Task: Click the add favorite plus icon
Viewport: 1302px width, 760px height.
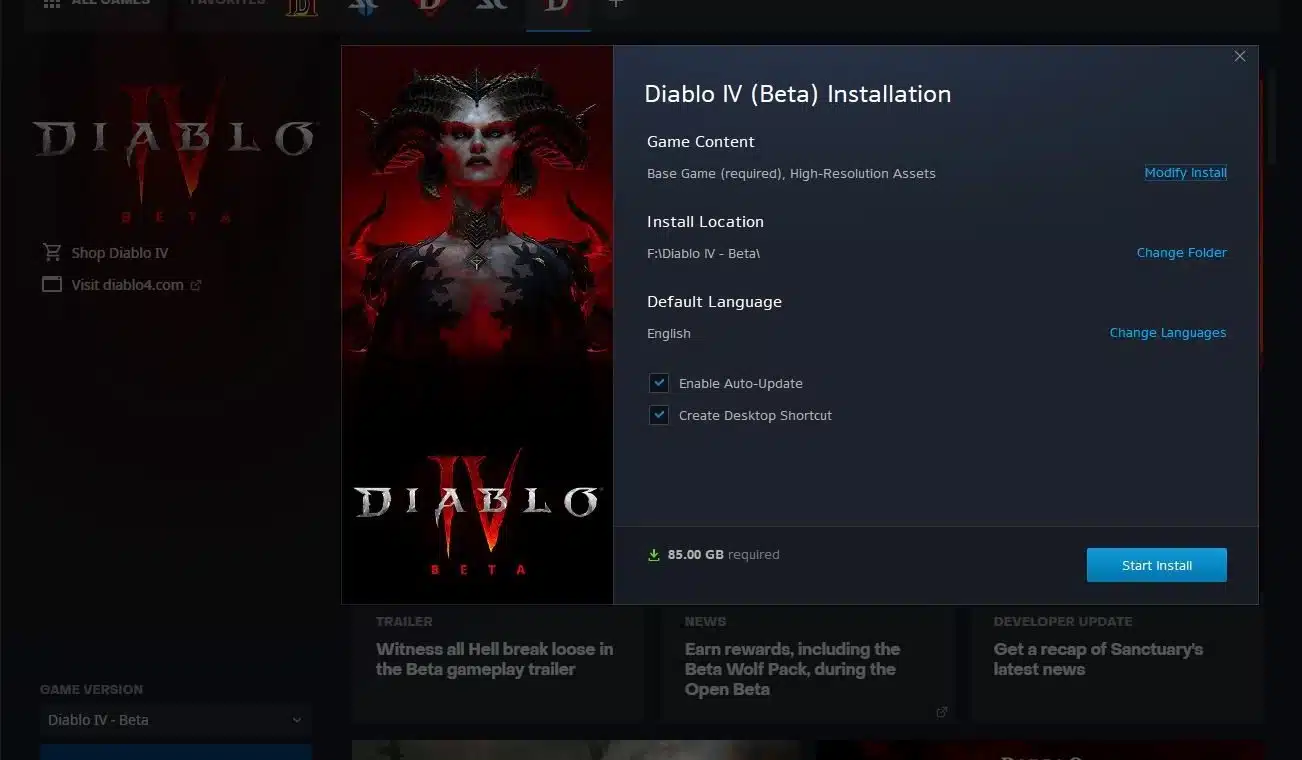Action: (616, 3)
